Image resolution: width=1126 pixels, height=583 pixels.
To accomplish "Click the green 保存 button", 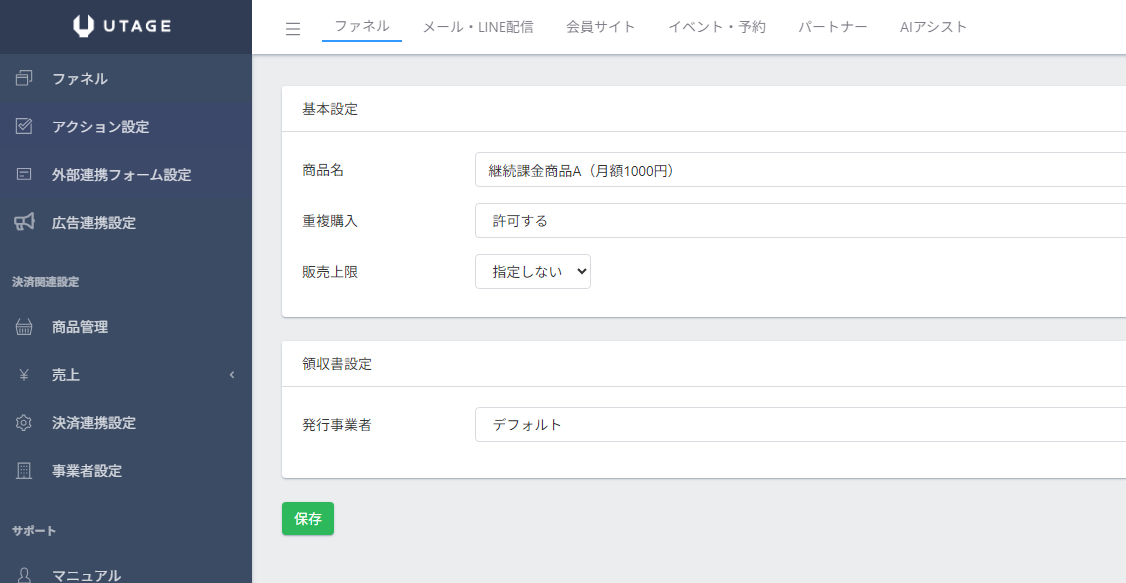I will coord(308,519).
